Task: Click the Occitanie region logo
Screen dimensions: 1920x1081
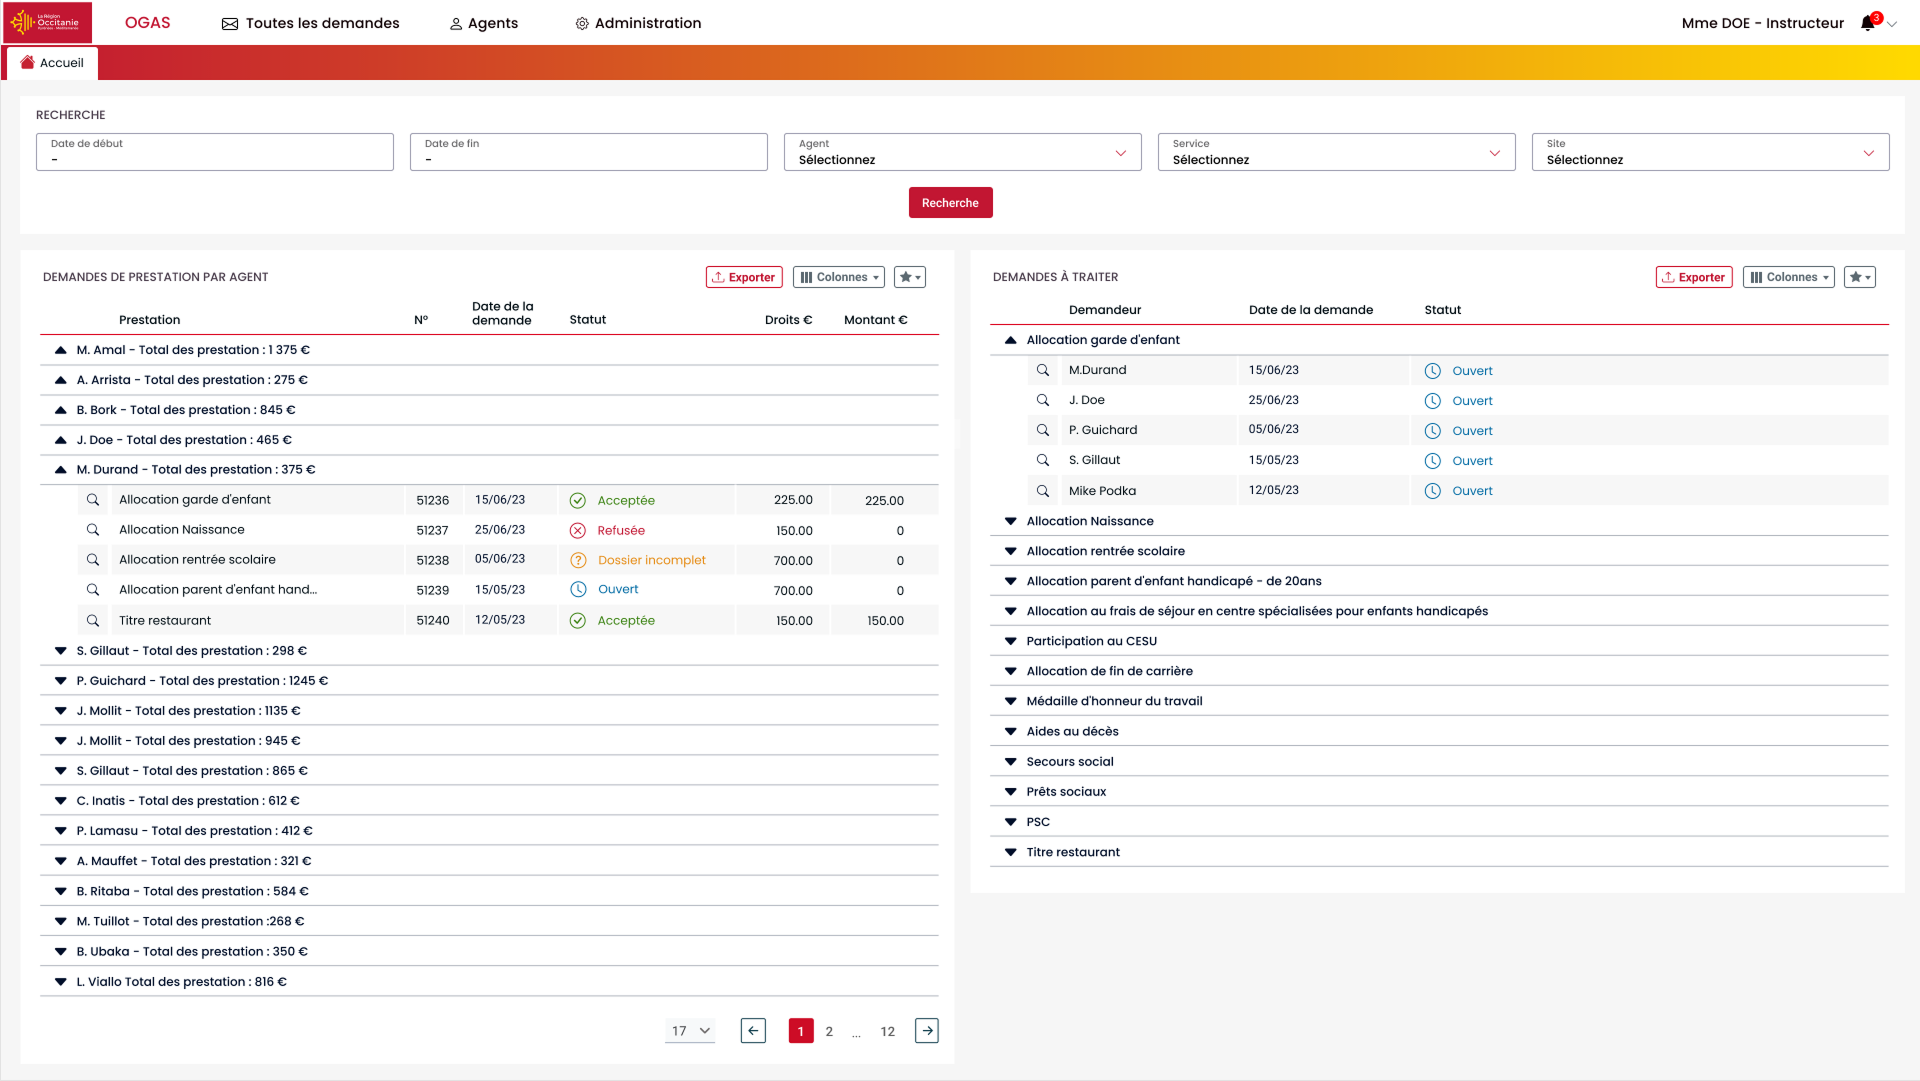Action: point(47,22)
